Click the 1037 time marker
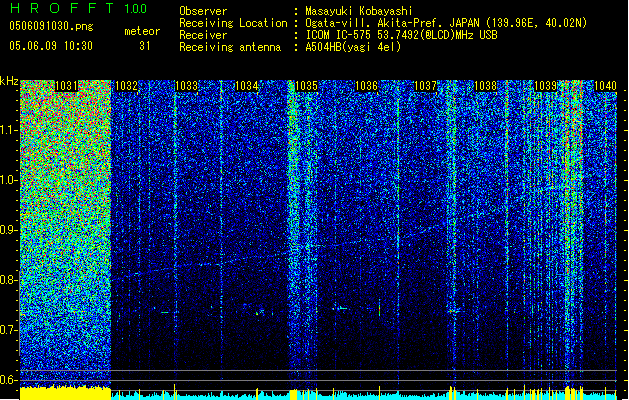Screen dimensions: 629x400 coord(425,86)
